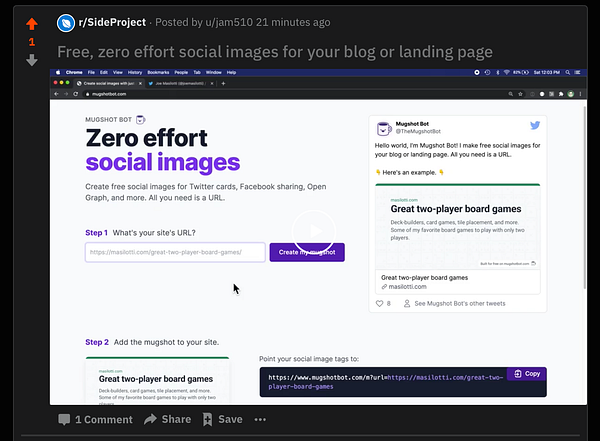Open the Edit menu
600x441 pixels.
(104, 72)
